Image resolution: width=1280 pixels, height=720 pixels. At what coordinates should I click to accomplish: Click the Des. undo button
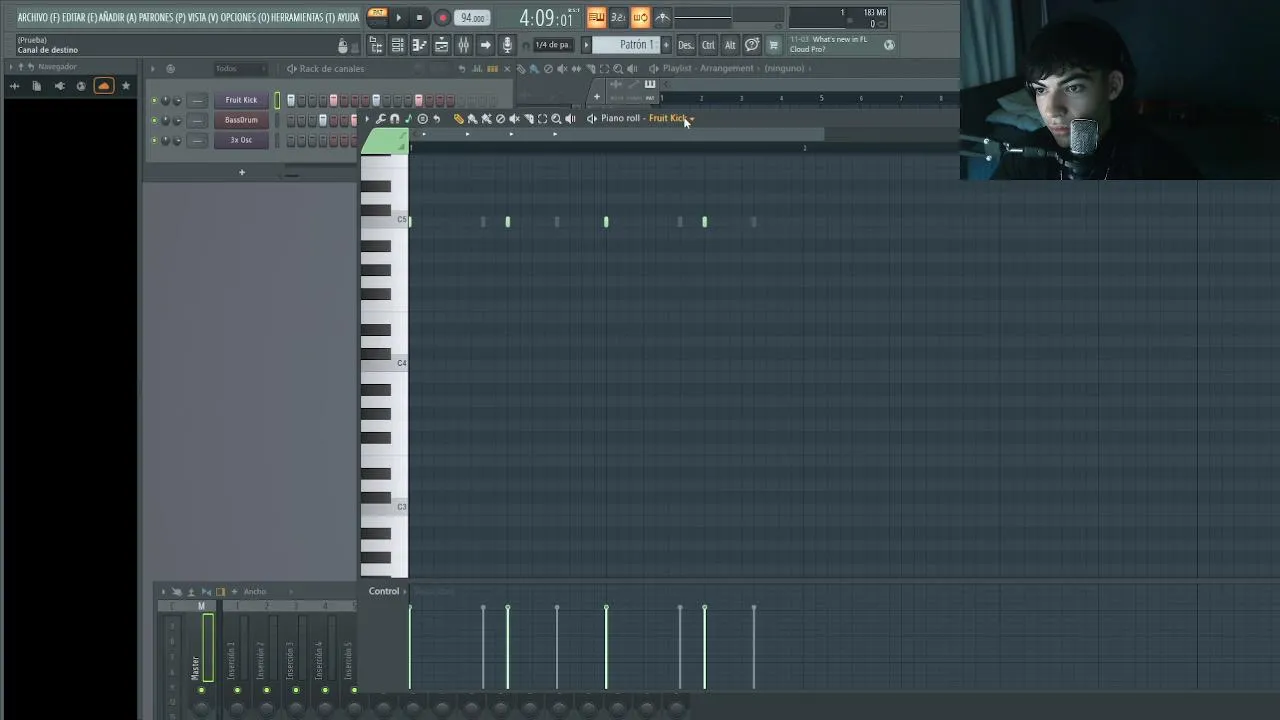[685, 45]
